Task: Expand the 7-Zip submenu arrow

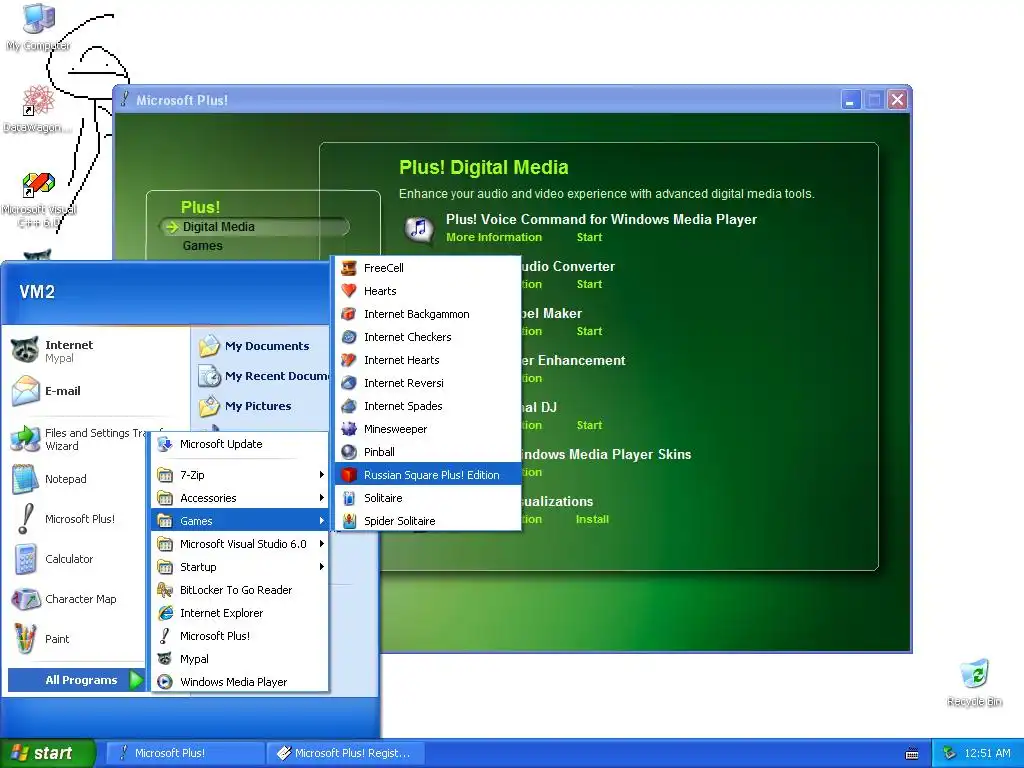Action: coord(321,475)
